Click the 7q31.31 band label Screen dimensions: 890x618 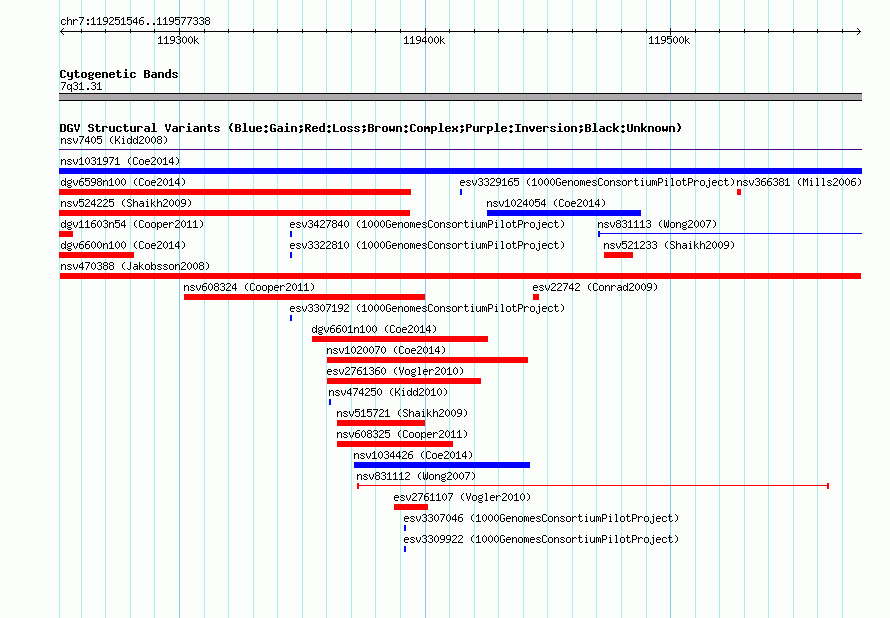pos(81,86)
